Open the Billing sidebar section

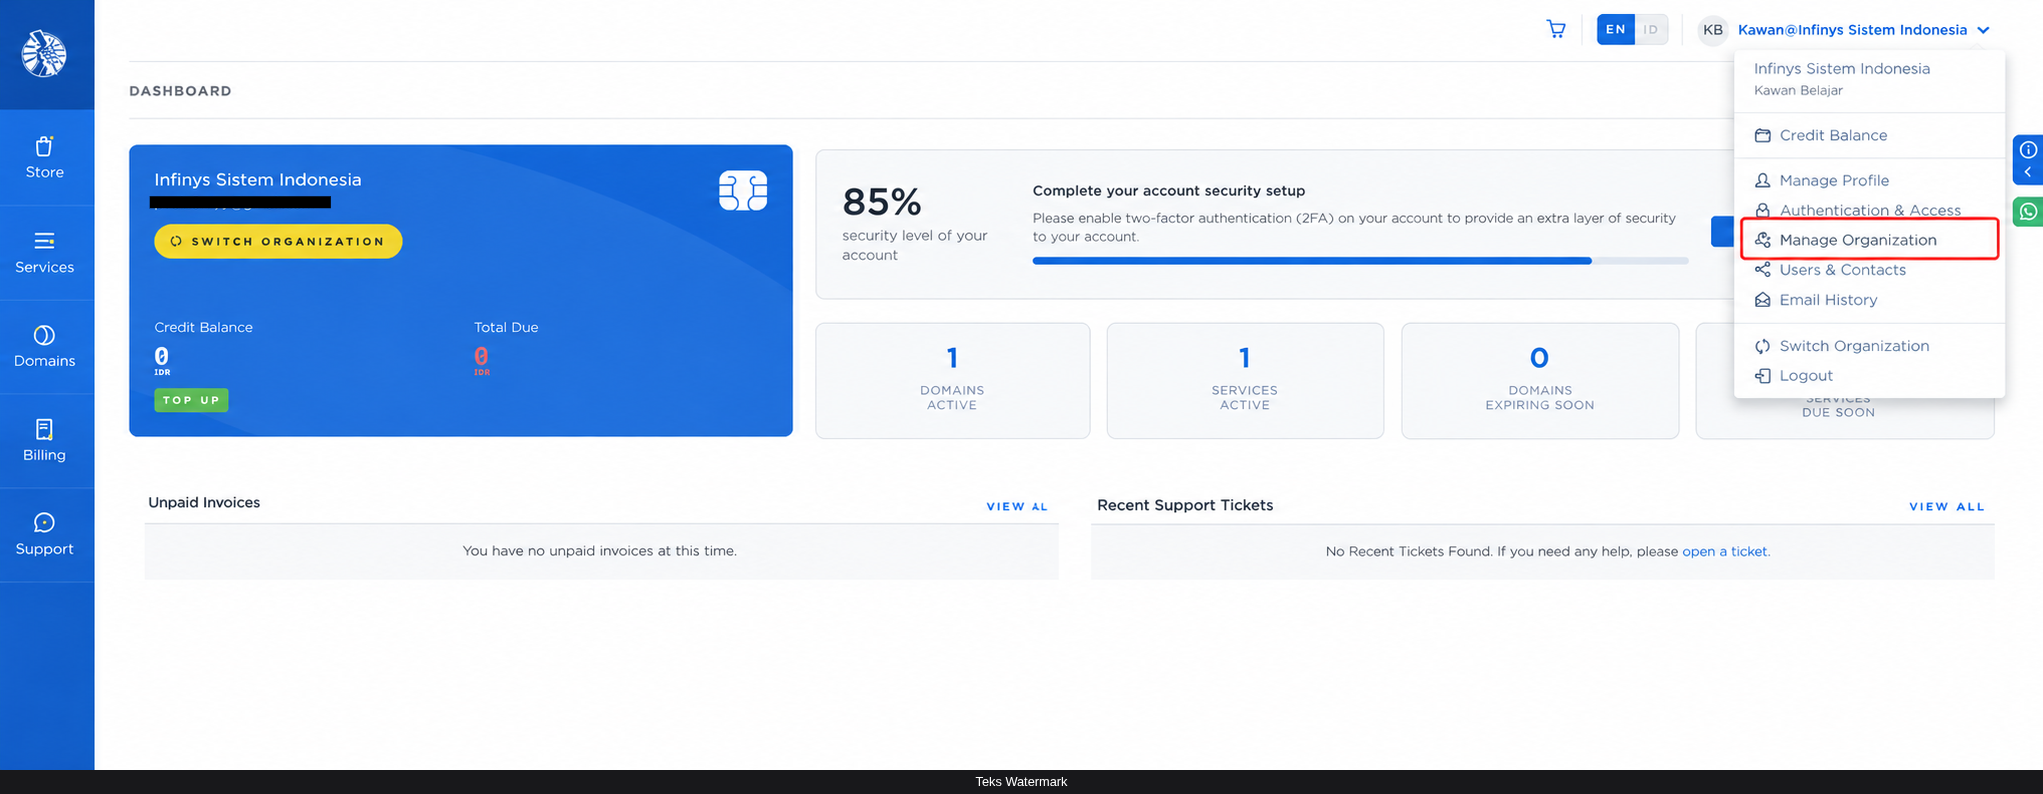point(45,441)
